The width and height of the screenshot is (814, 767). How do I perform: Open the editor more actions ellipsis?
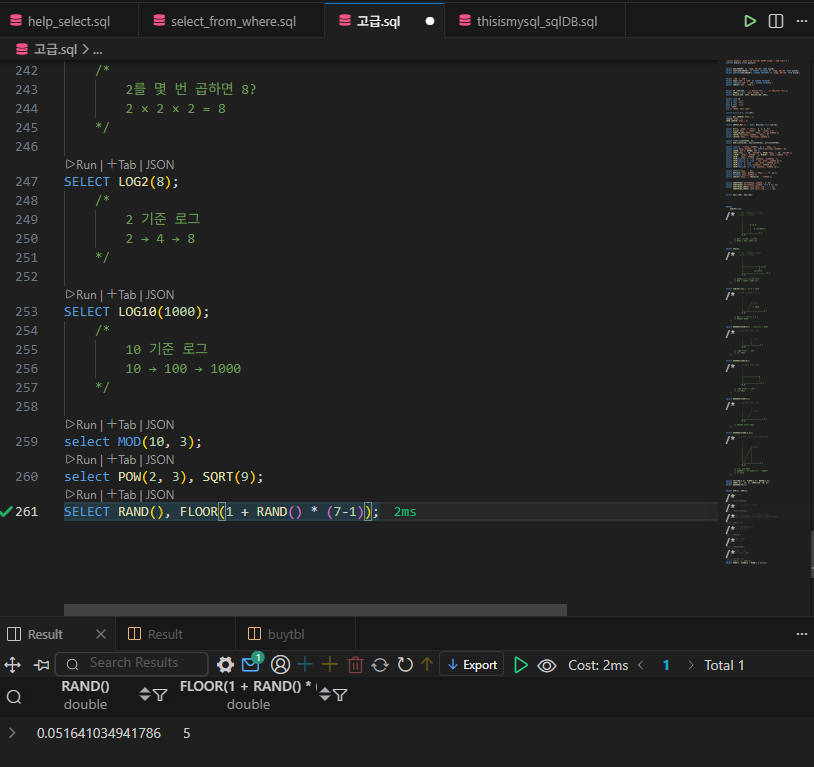coord(802,21)
